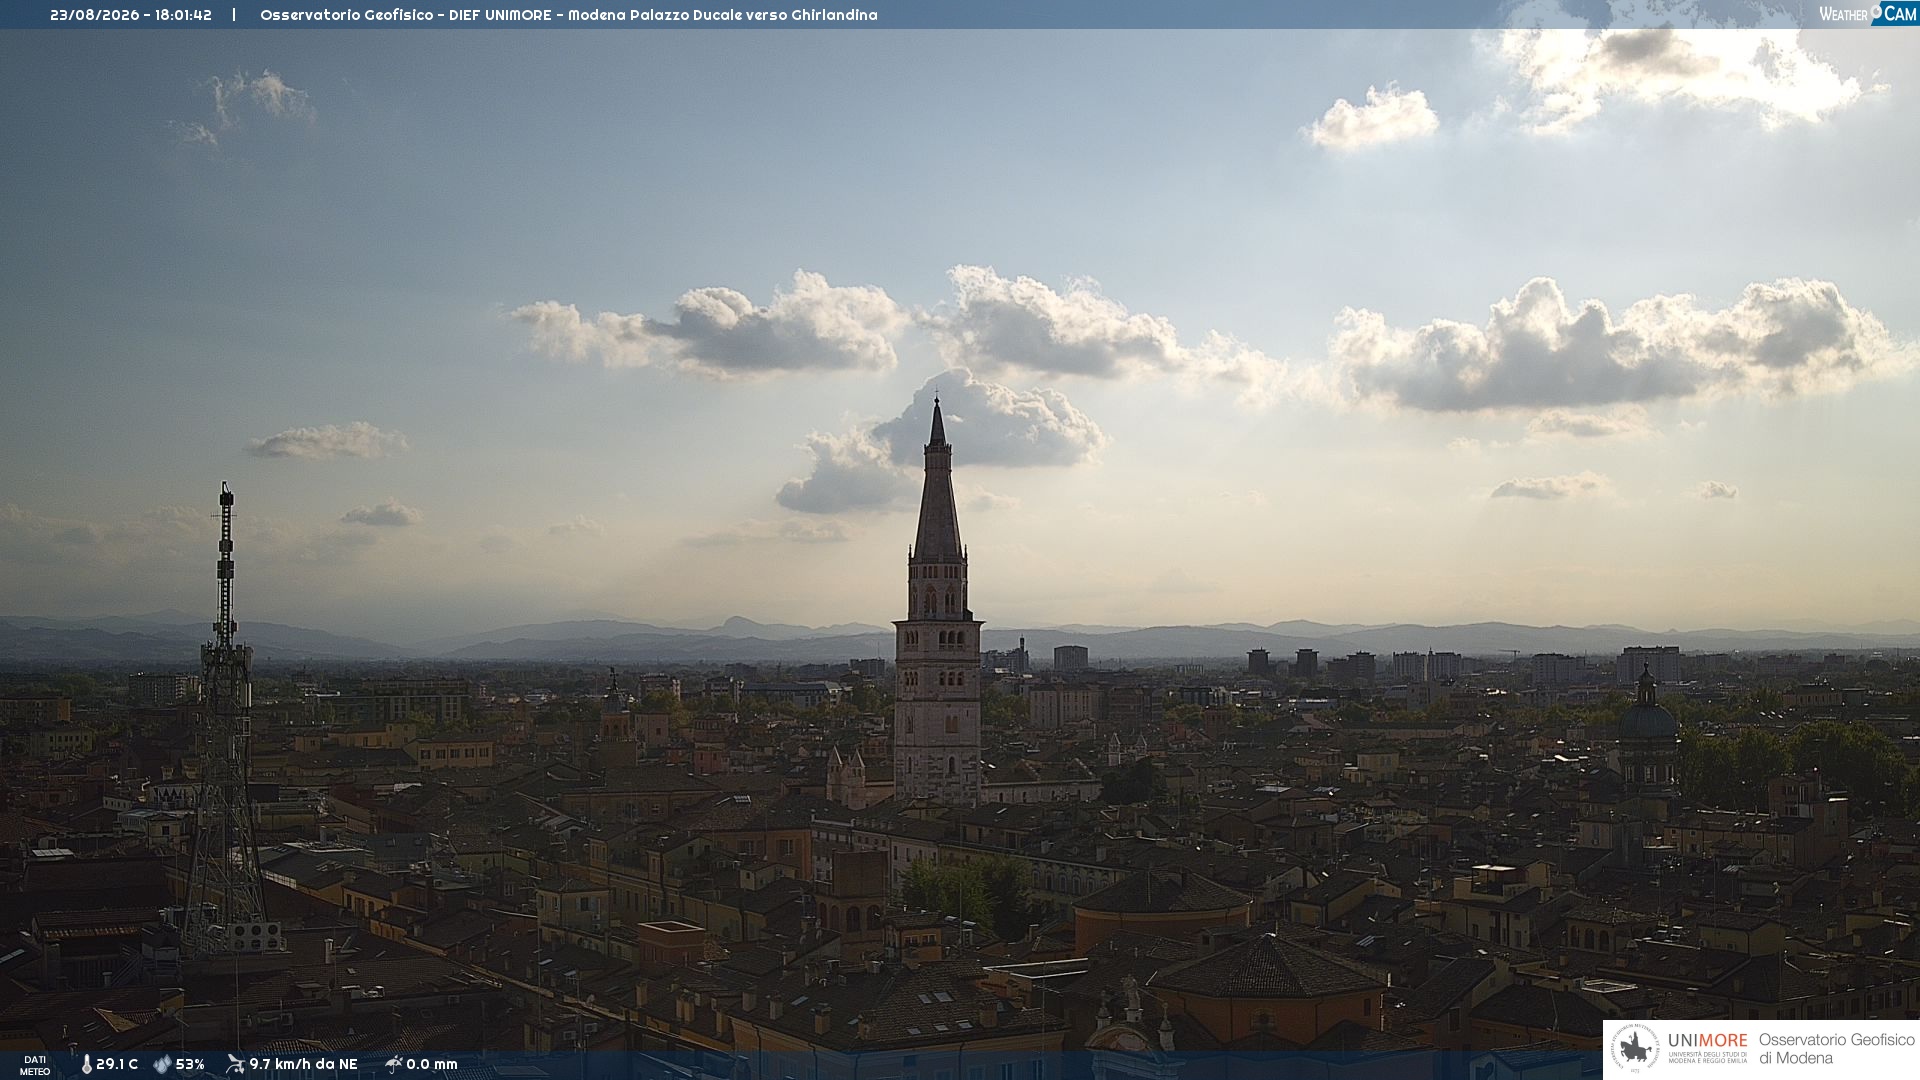The height and width of the screenshot is (1080, 1920).
Task: Click the wind vane anemometer icon
Action: pos(235,1064)
